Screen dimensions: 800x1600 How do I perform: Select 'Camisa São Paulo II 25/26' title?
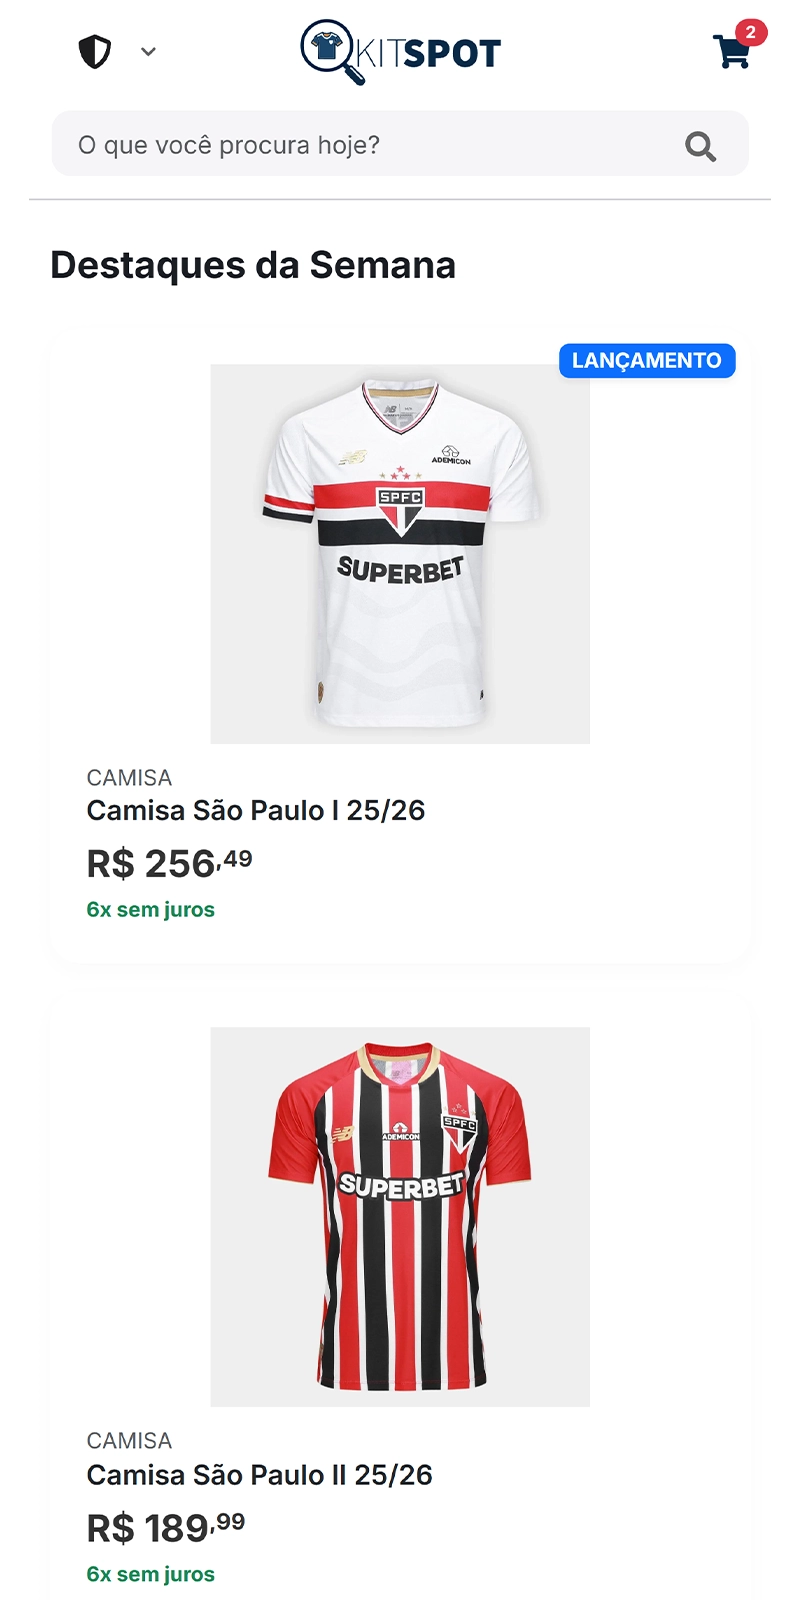(260, 1475)
